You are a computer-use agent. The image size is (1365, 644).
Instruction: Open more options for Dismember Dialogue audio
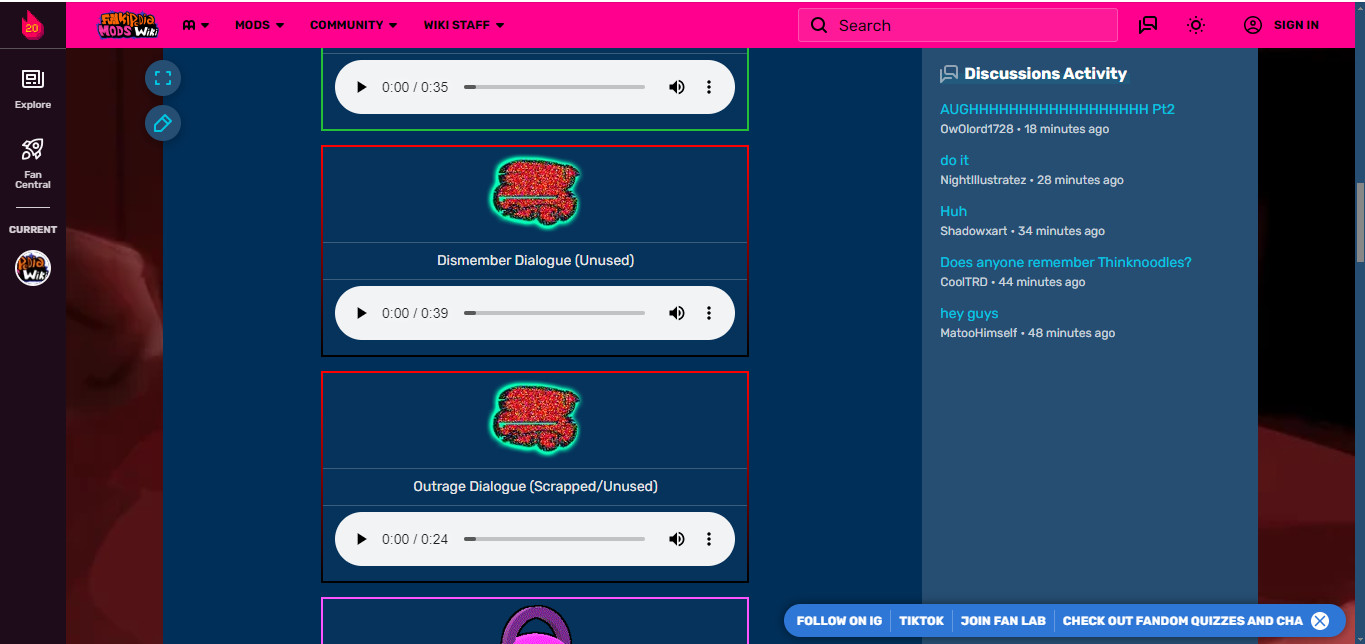tap(709, 313)
